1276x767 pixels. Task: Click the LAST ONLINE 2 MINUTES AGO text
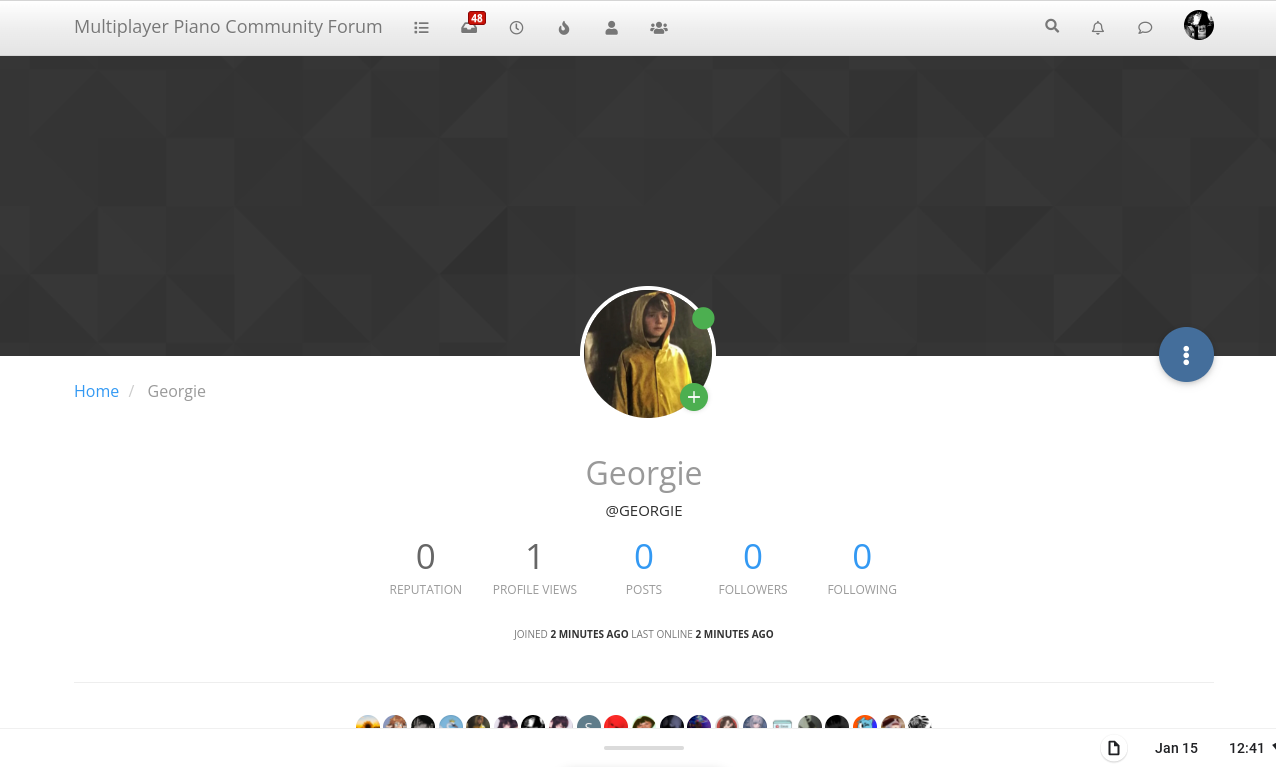point(702,634)
